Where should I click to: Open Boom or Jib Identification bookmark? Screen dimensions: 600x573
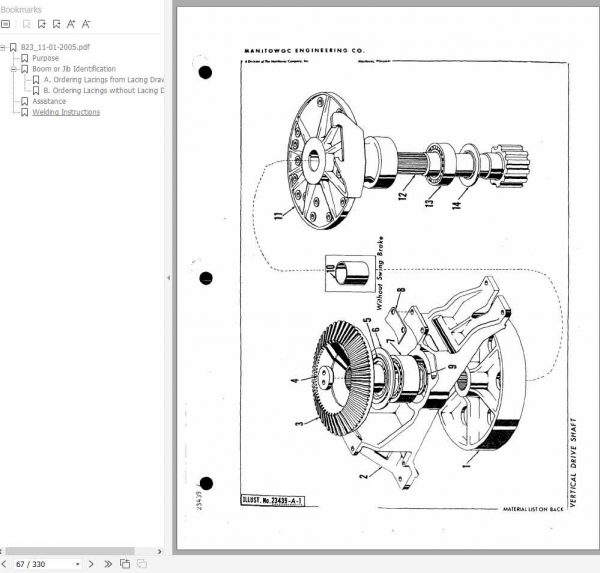pos(74,69)
